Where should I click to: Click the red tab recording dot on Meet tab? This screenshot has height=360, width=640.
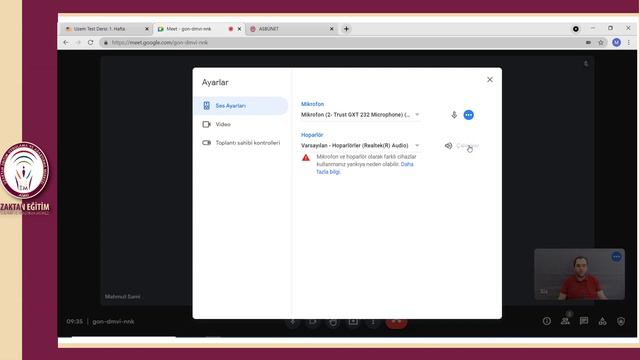click(231, 29)
